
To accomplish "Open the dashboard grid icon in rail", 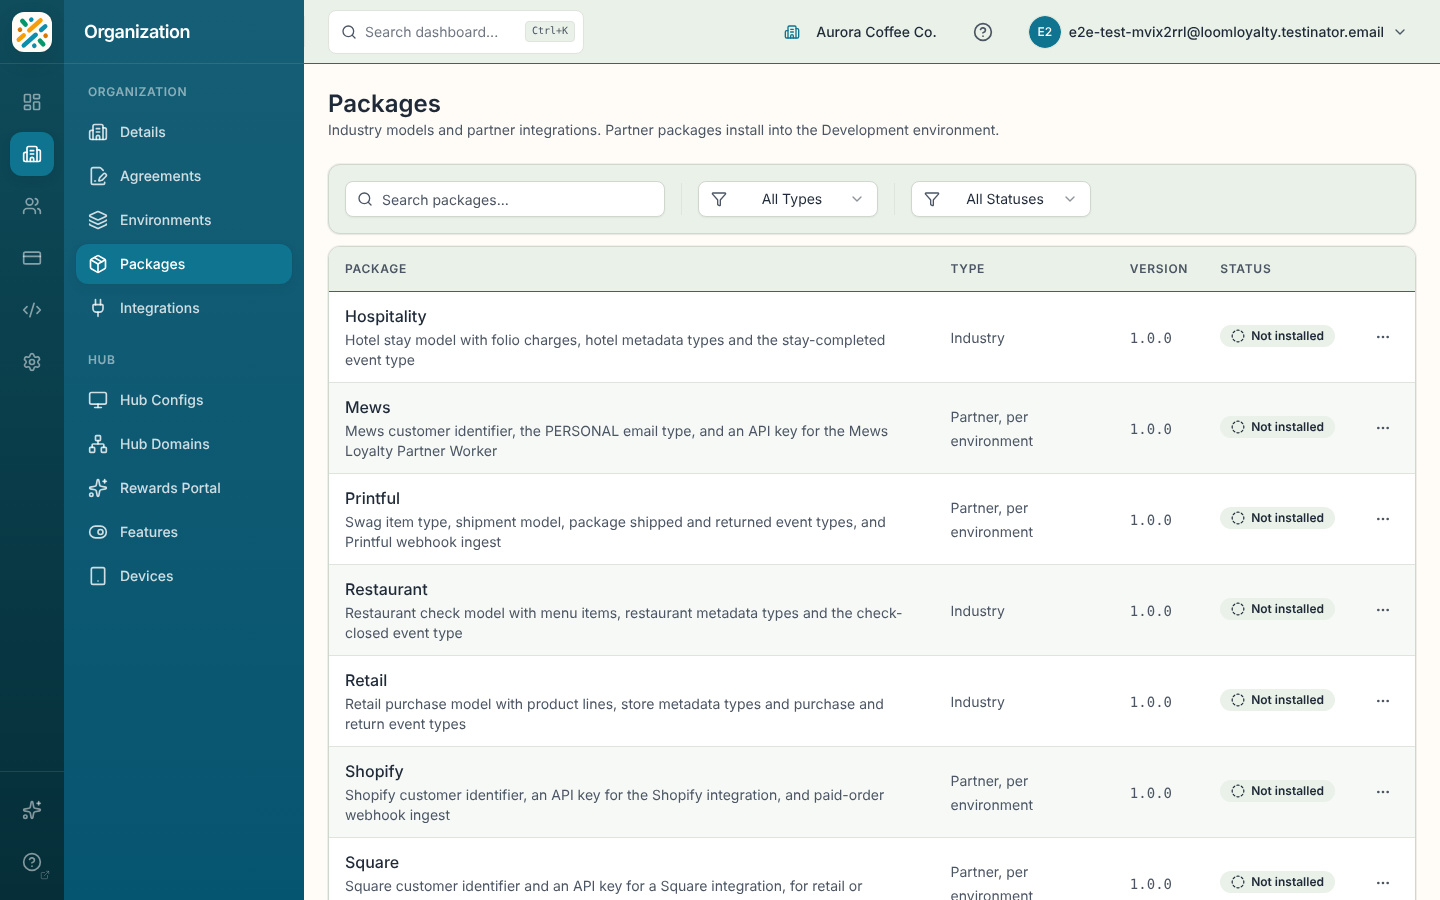I will [x=32, y=102].
